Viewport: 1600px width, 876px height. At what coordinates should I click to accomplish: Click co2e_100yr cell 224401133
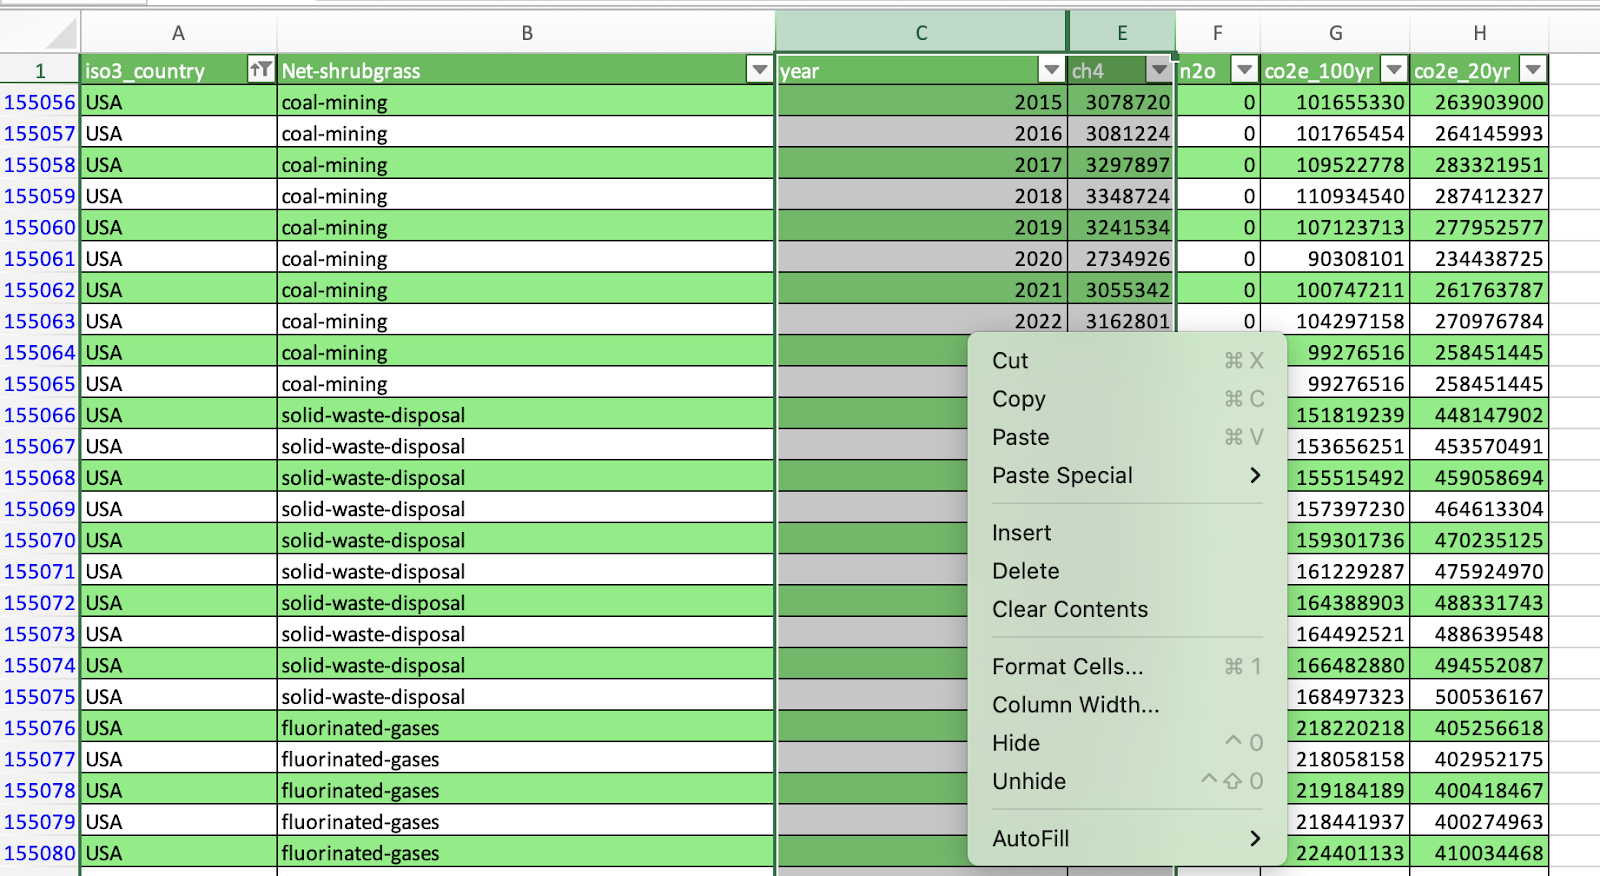tap(1349, 853)
